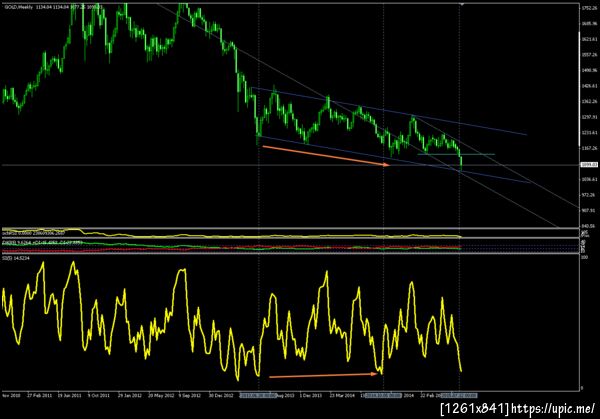Click the 1426.61 price scale label
This screenshot has height=419, width=600.
[x=589, y=86]
